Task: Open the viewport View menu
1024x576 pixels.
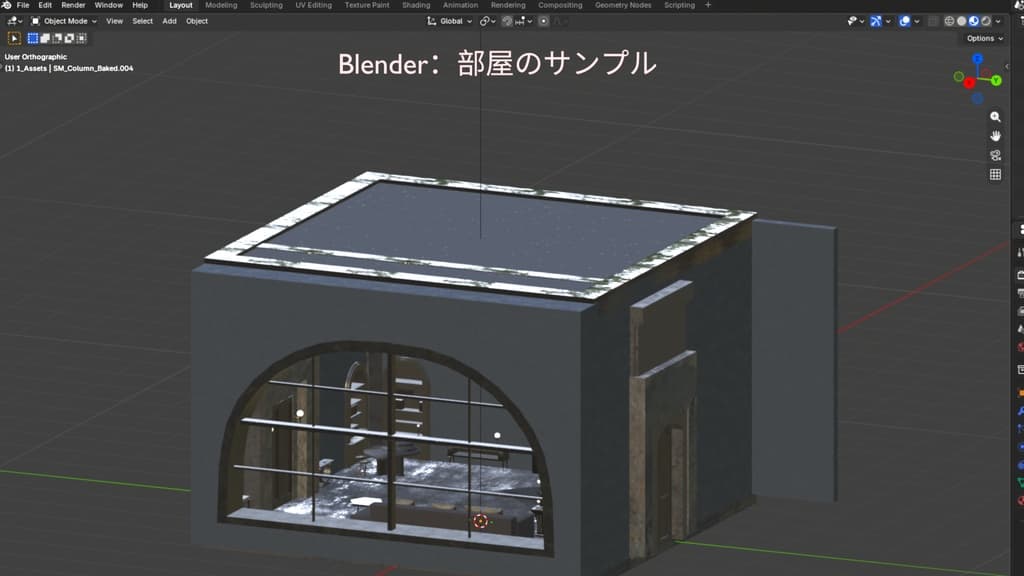Action: click(114, 21)
